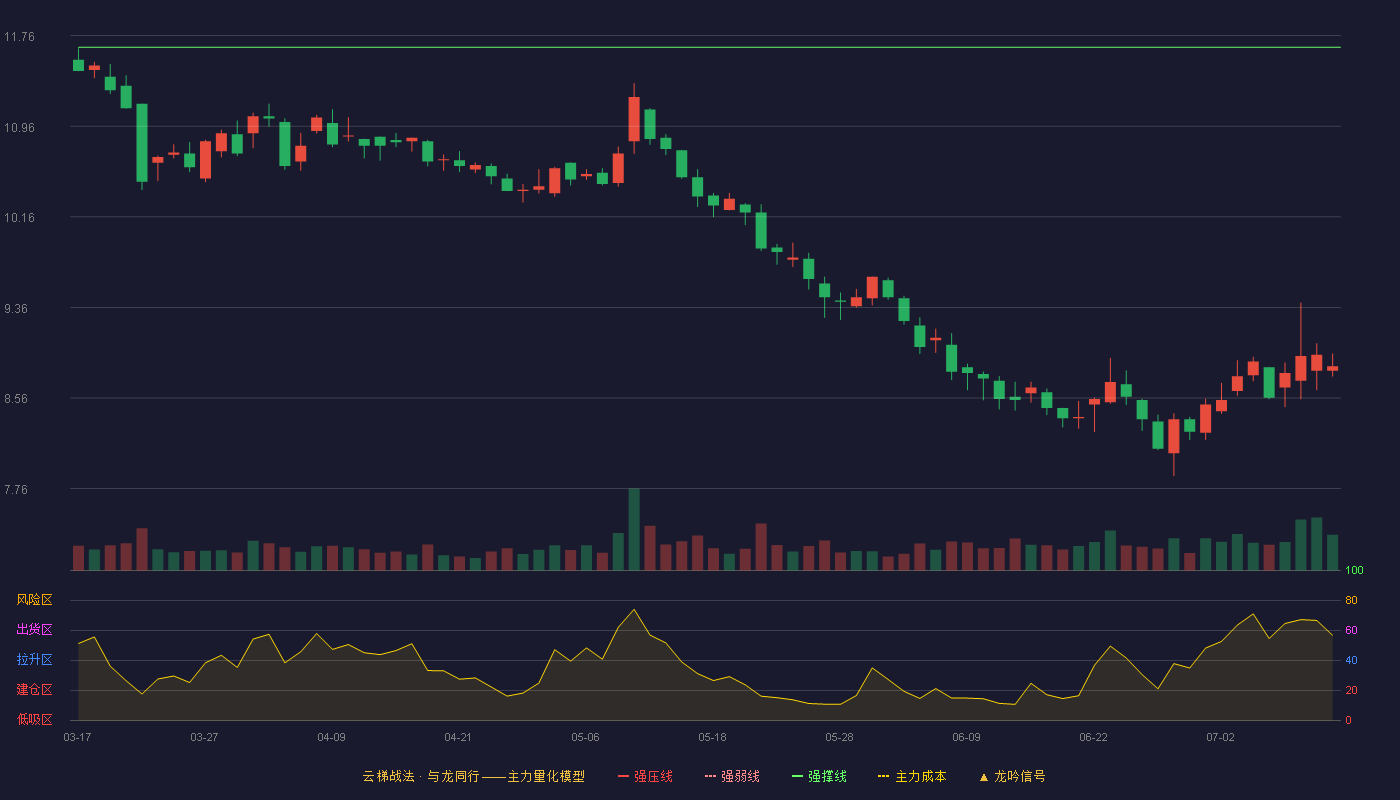Click the red 强压线 legend marker
The height and width of the screenshot is (800, 1400).
pos(623,776)
